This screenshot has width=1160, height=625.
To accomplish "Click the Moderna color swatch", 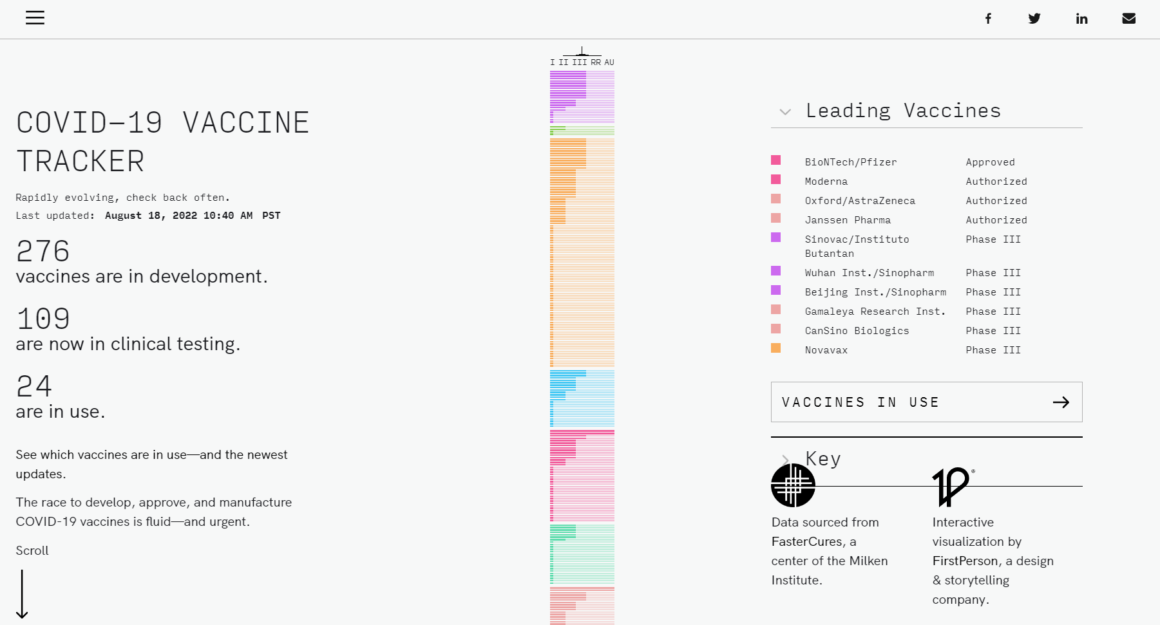I will [x=776, y=179].
